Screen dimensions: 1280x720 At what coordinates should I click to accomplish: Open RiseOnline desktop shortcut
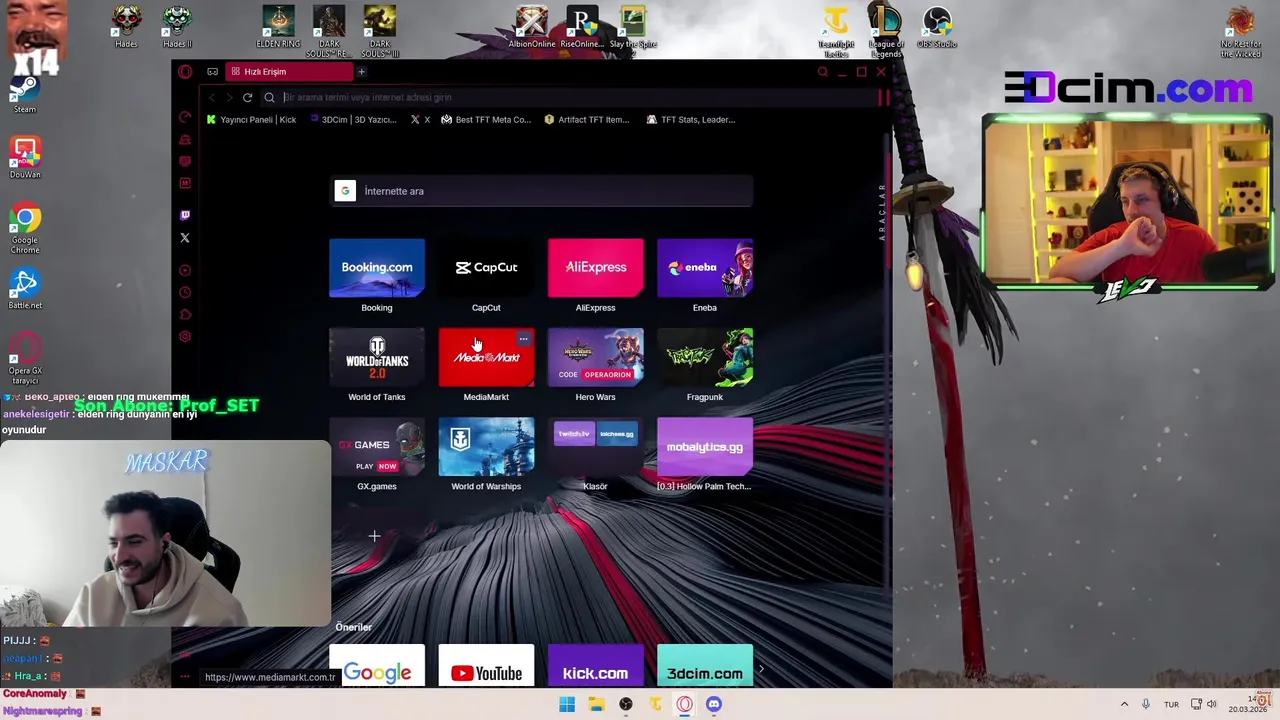(581, 27)
